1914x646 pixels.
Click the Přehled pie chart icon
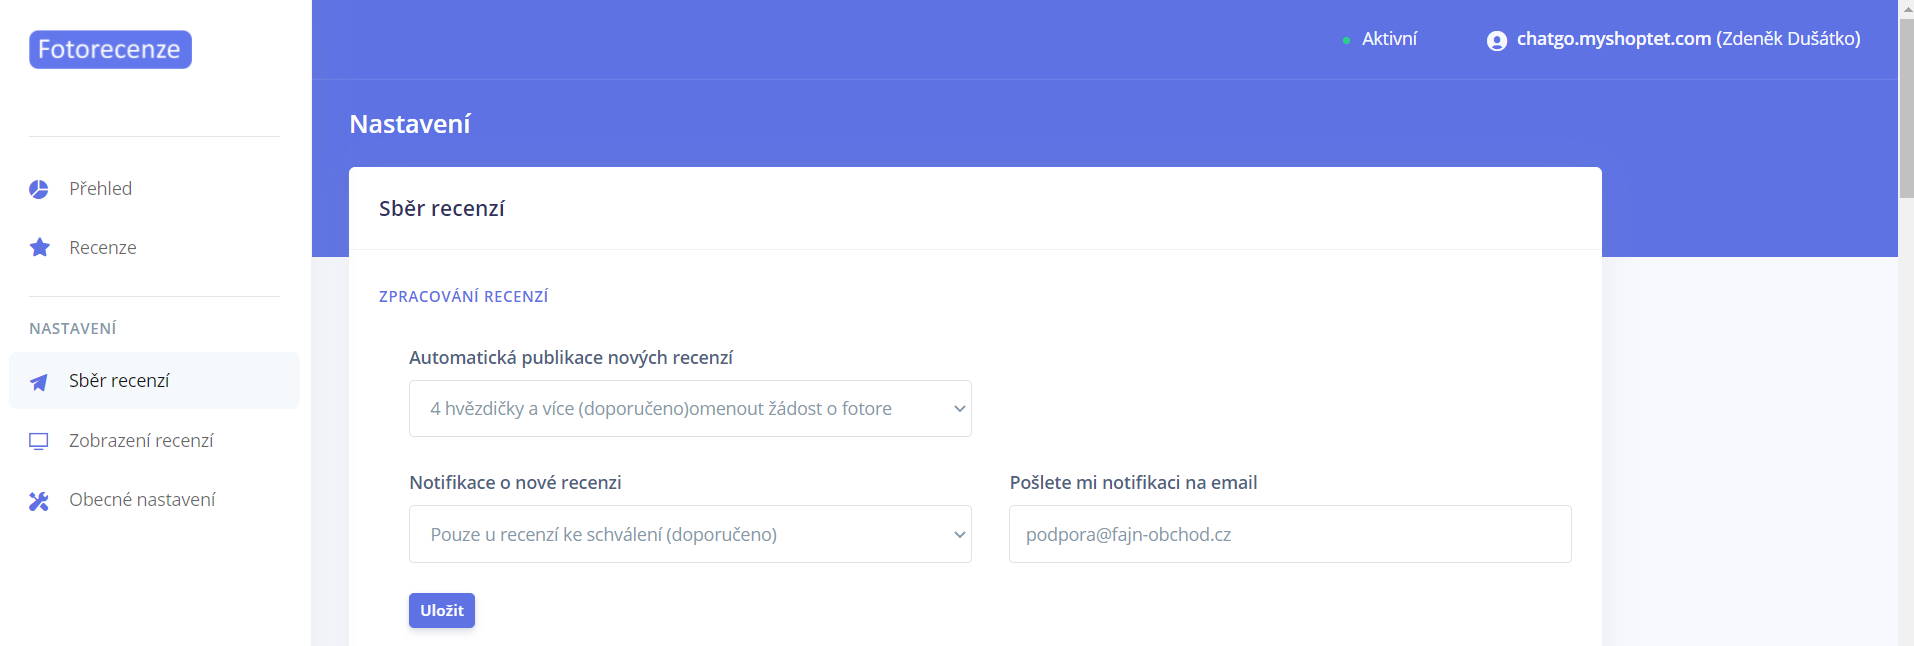(39, 189)
